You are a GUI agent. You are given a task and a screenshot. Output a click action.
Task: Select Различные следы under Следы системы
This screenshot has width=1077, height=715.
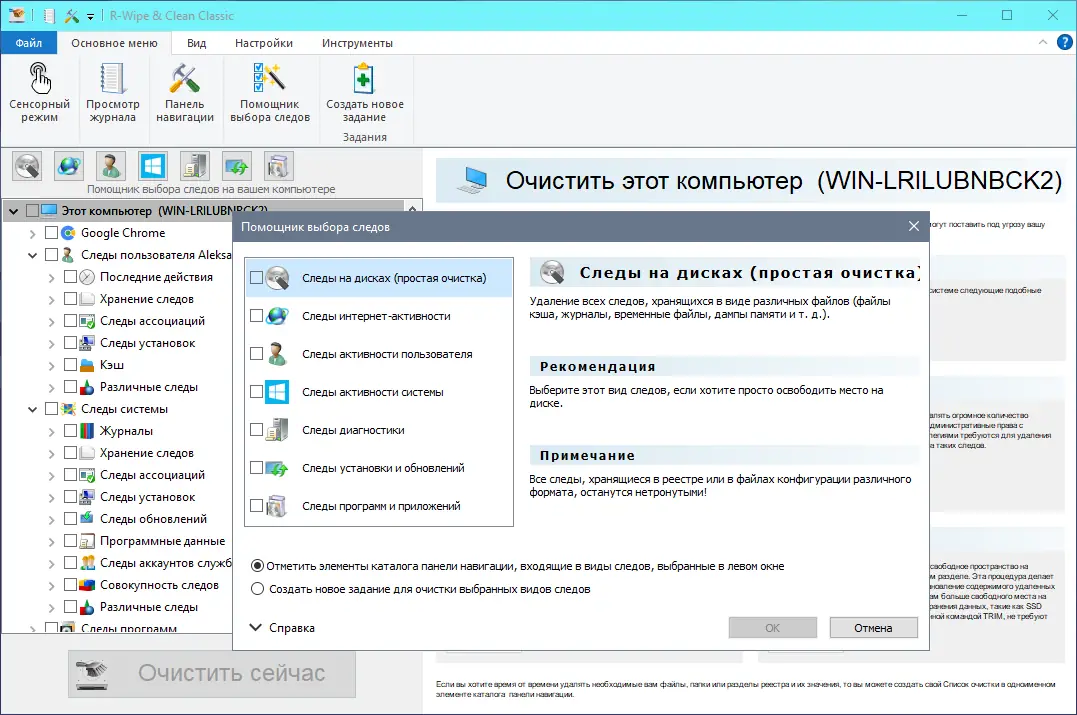pyautogui.click(x=149, y=606)
